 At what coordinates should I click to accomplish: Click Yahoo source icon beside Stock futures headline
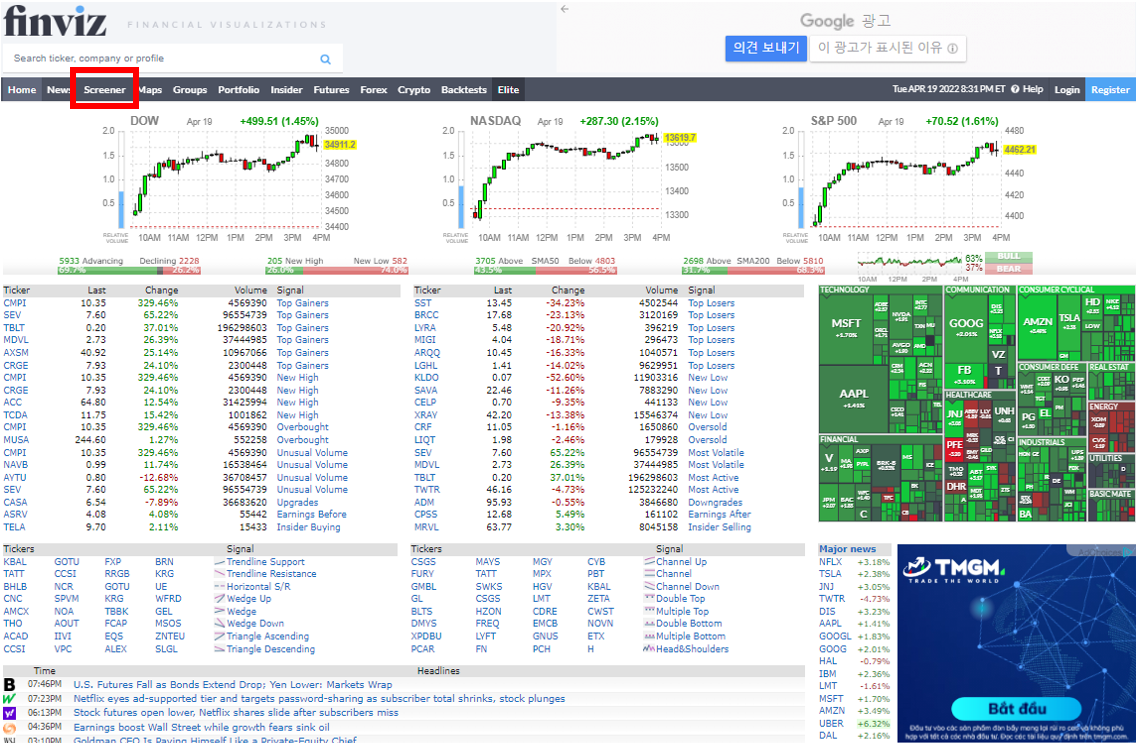pos(9,713)
